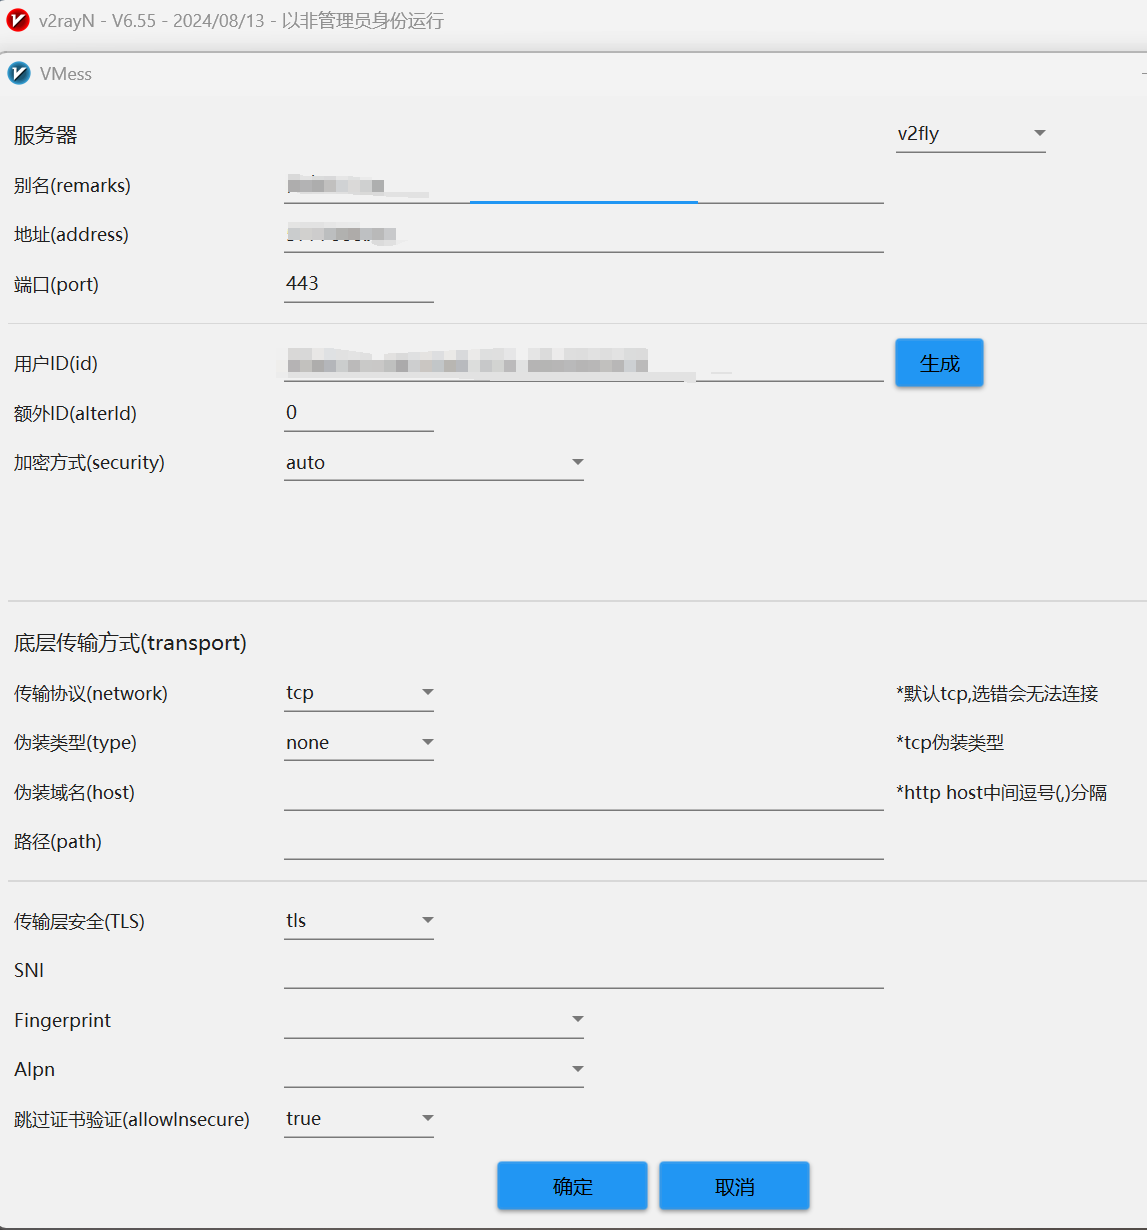Click the server address input field
The height and width of the screenshot is (1230, 1147).
click(x=583, y=235)
